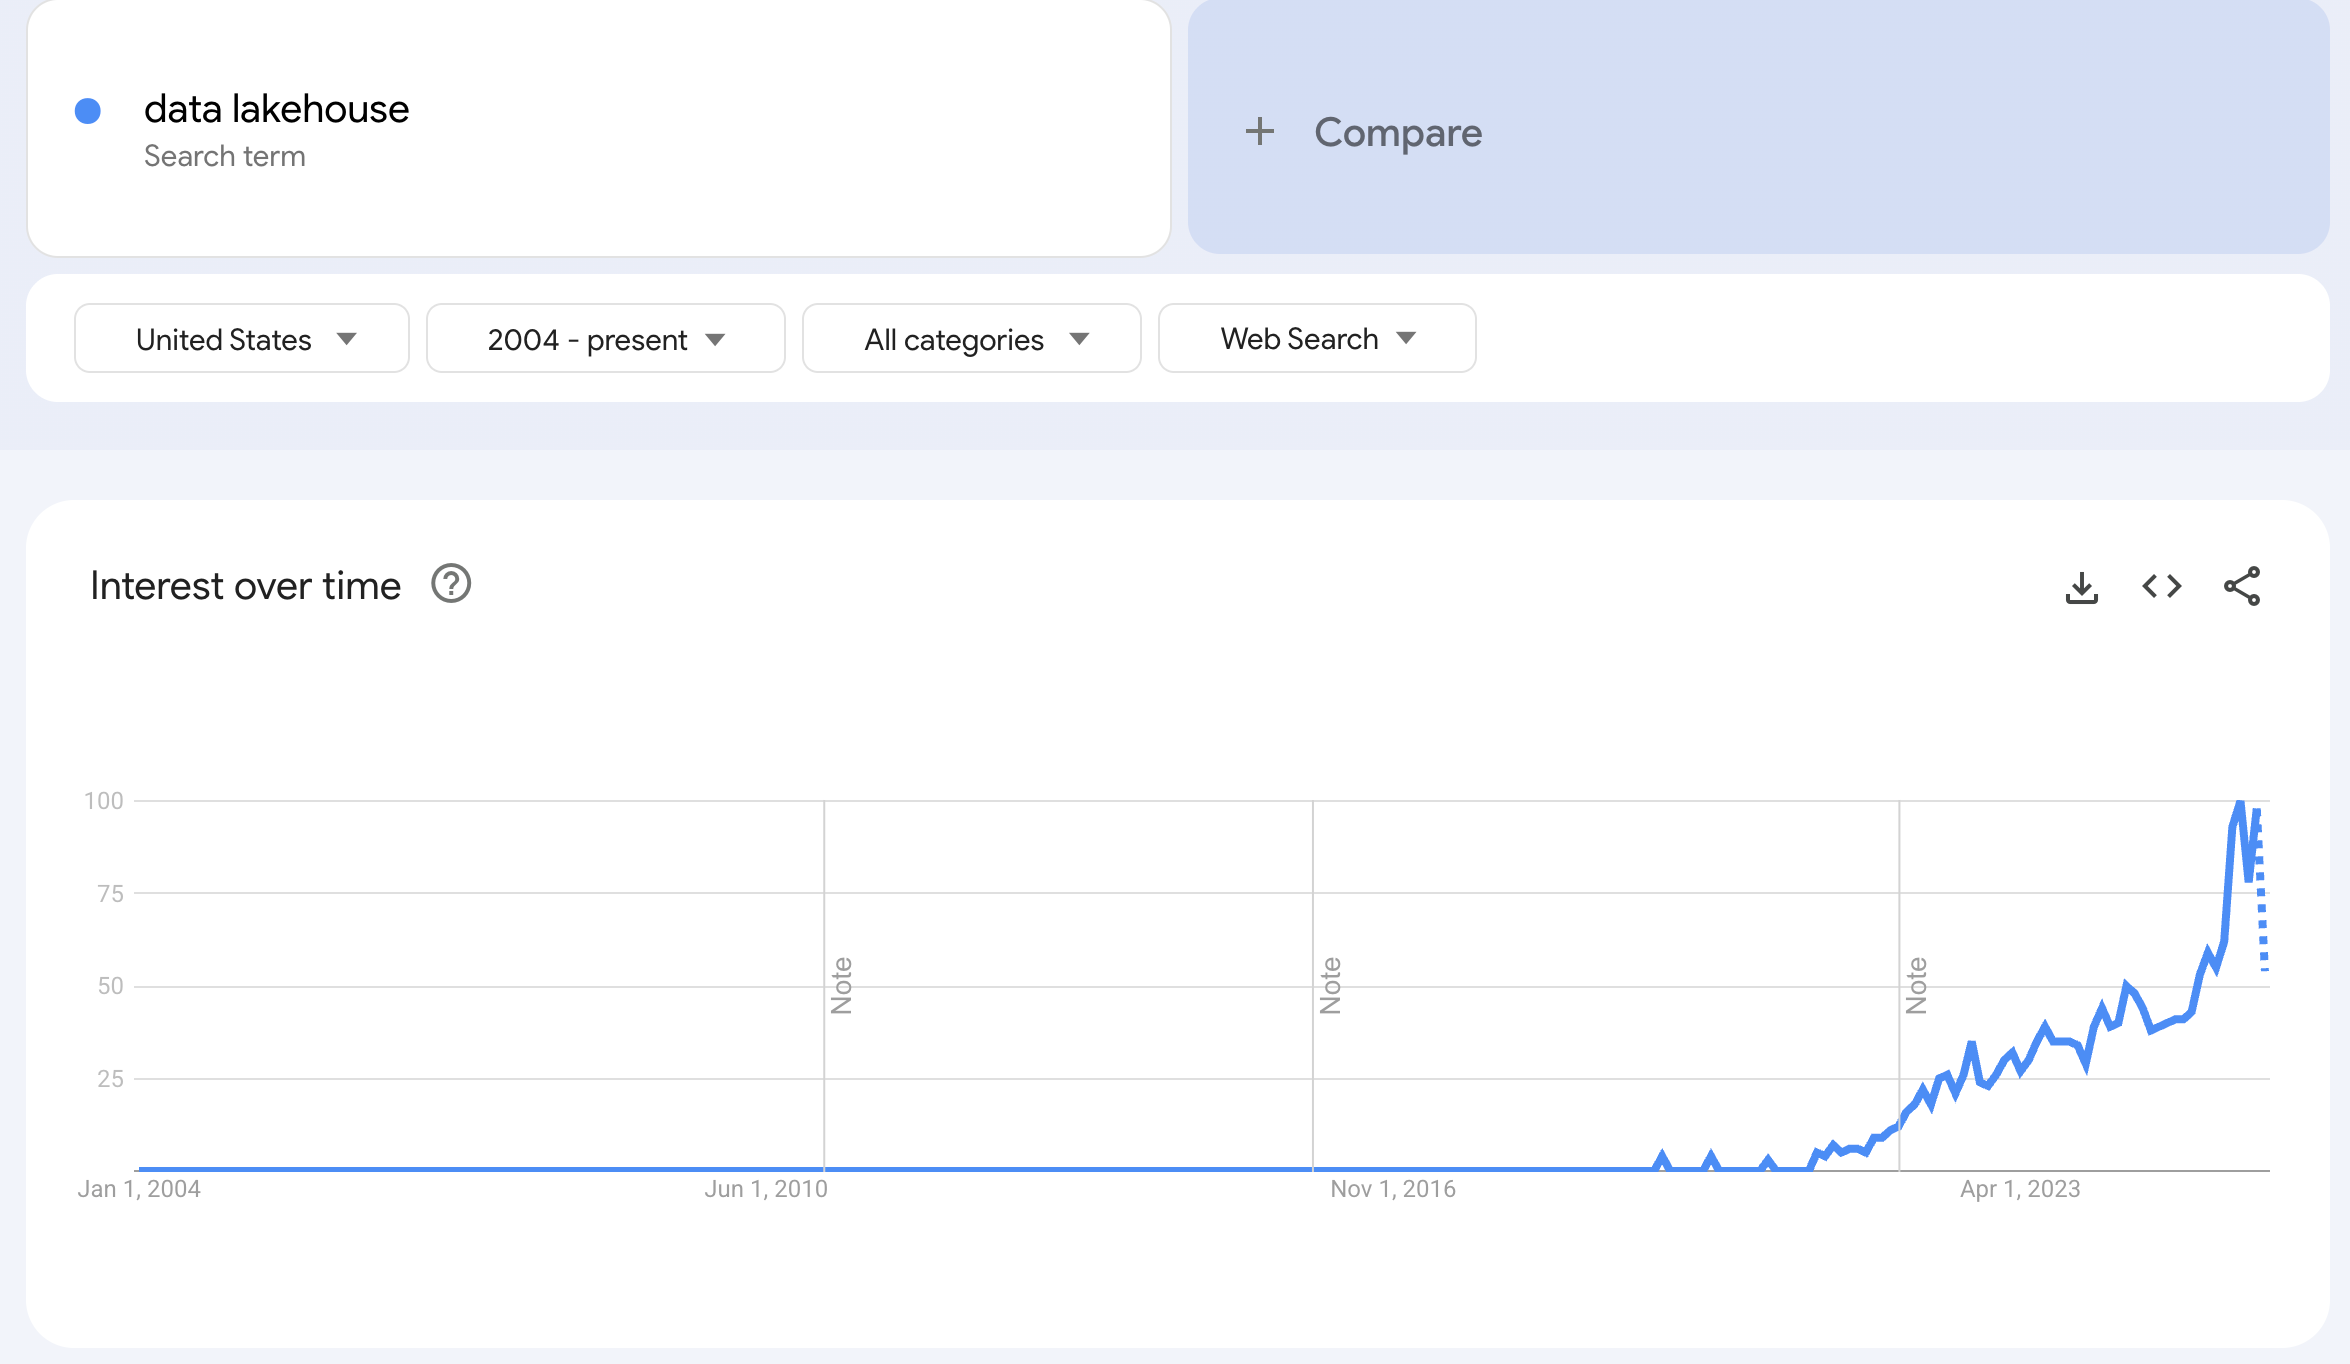Click the plus icon beside Compare
The height and width of the screenshot is (1364, 2350).
pos(1260,132)
